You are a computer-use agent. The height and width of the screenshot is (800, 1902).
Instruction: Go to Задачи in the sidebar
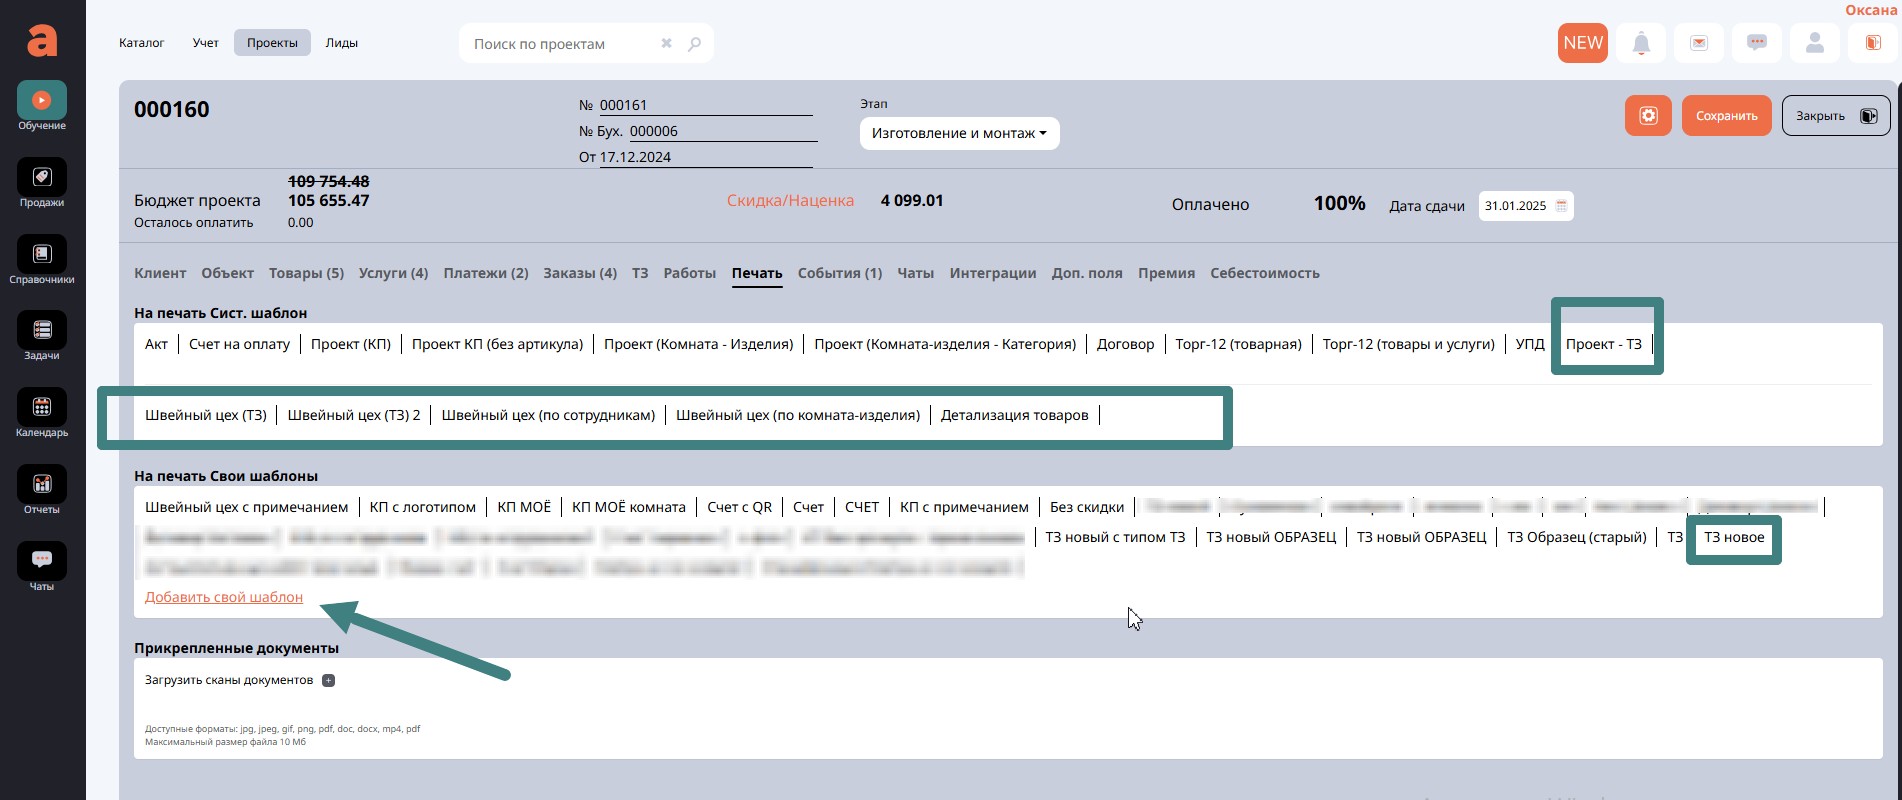[x=41, y=331]
